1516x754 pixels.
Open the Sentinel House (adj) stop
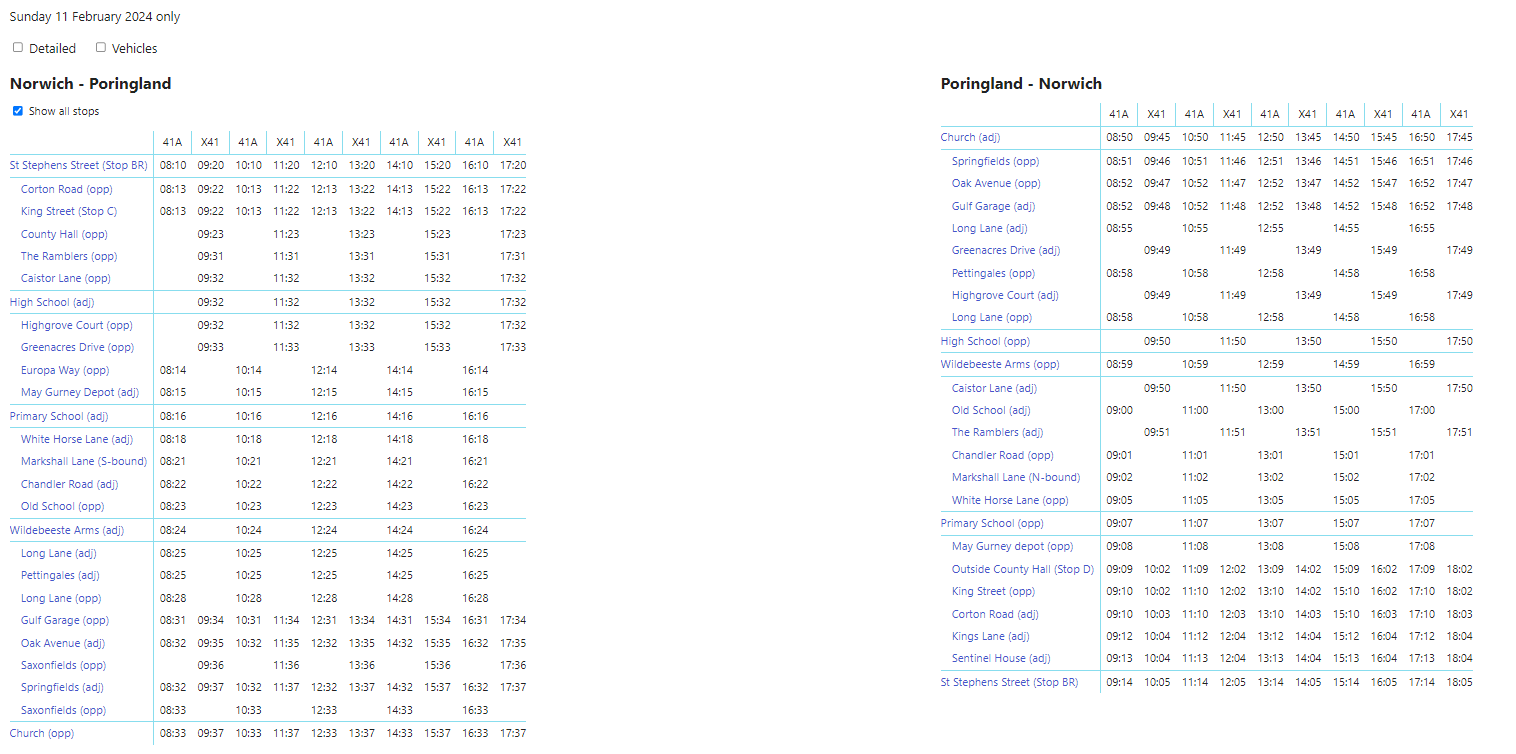(1000, 658)
